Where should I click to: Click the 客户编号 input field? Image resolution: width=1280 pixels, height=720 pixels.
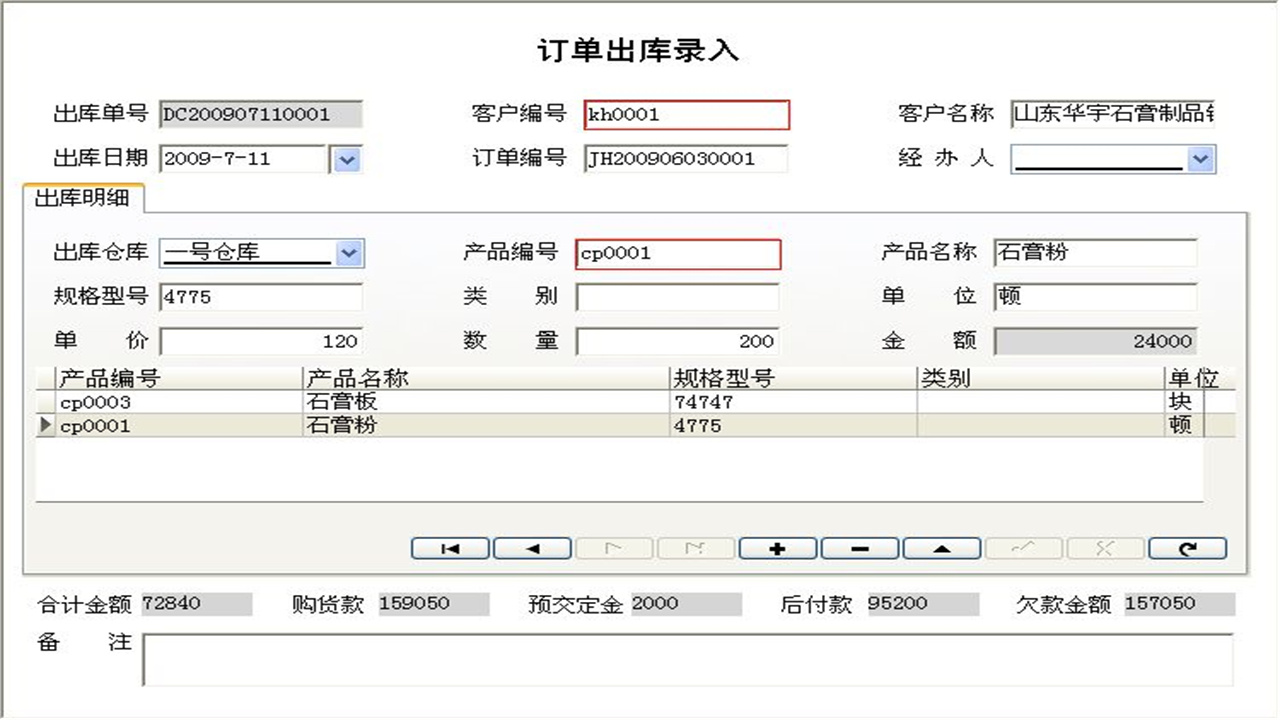[686, 115]
